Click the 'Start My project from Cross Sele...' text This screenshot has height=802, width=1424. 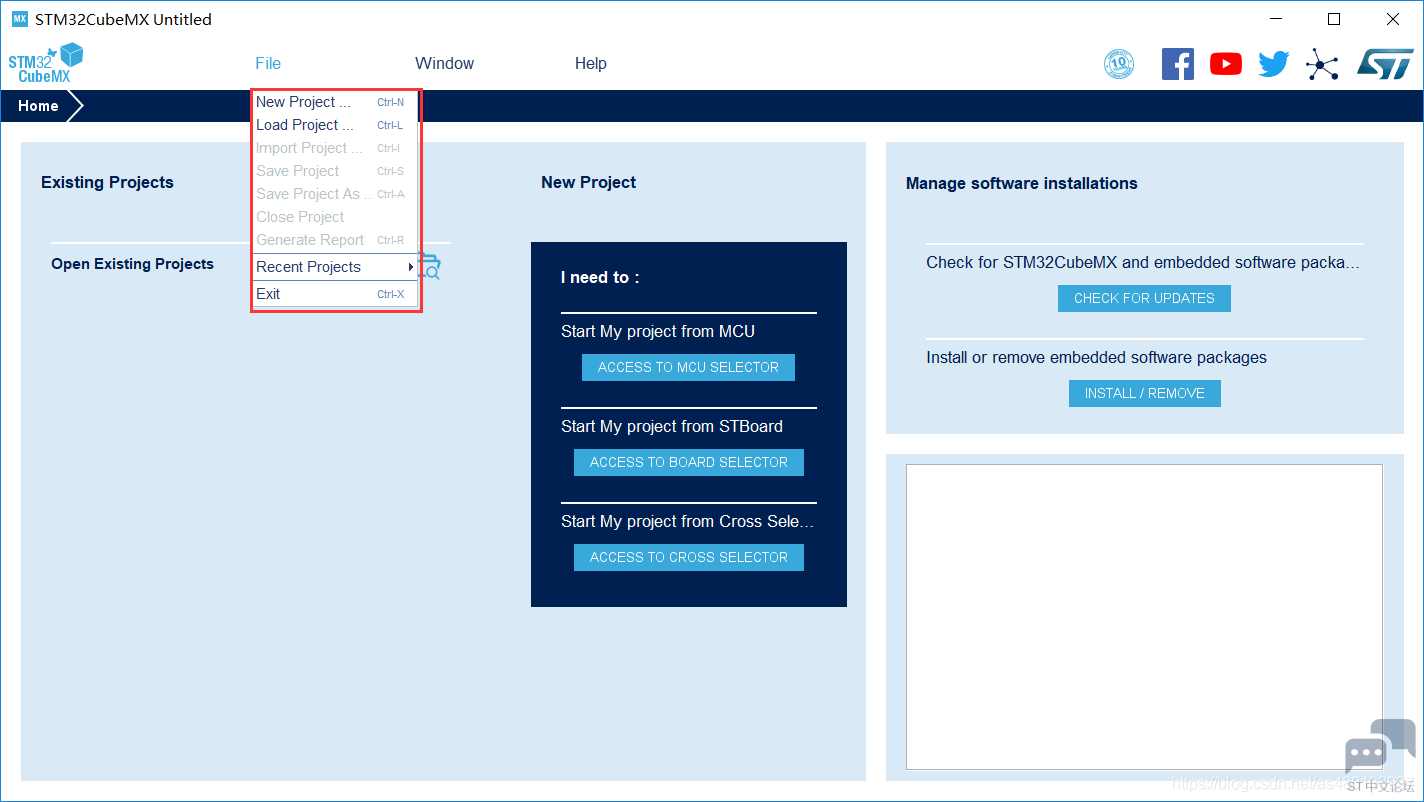coord(688,521)
